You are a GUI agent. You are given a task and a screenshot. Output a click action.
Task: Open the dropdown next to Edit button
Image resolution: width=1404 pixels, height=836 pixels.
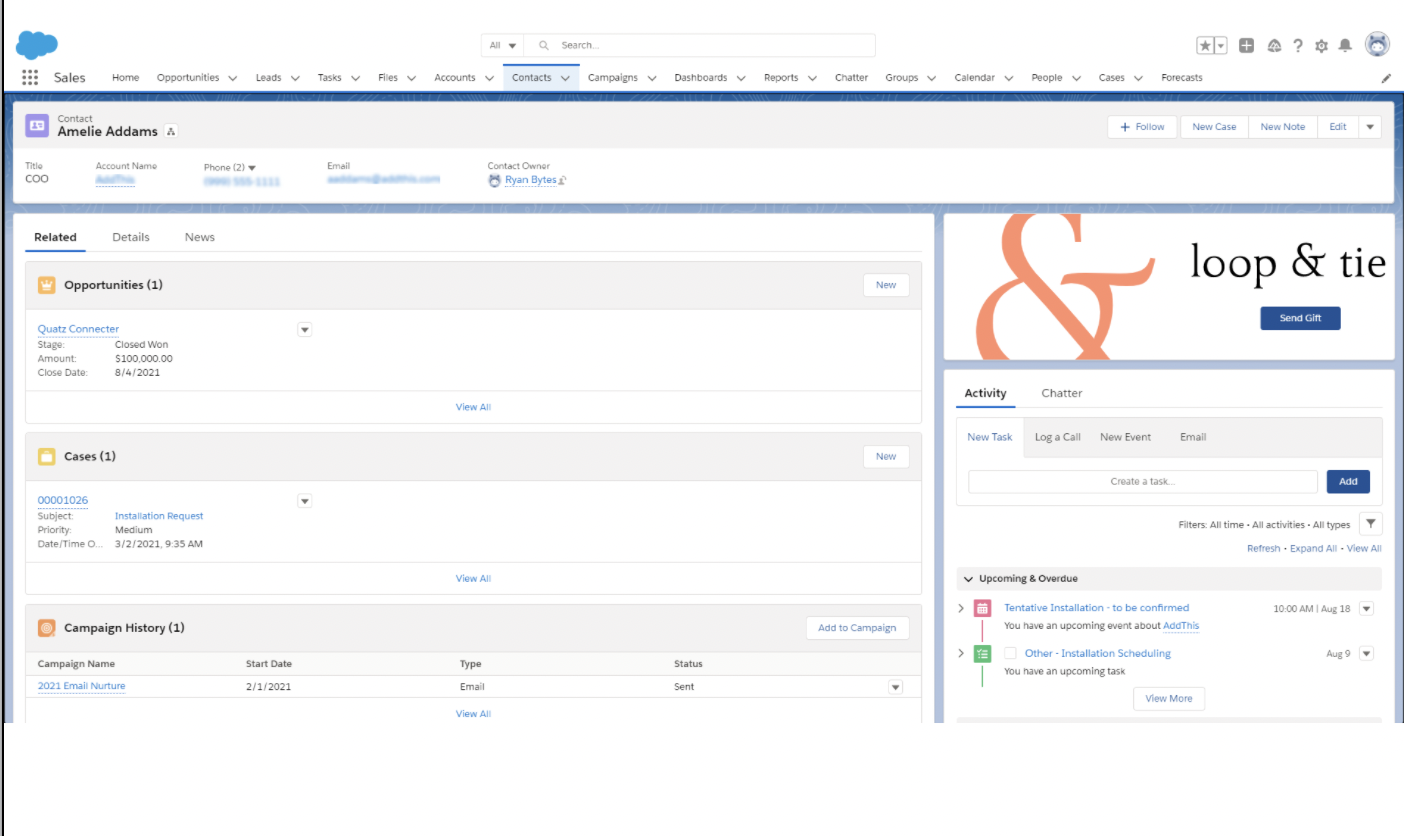point(1370,127)
